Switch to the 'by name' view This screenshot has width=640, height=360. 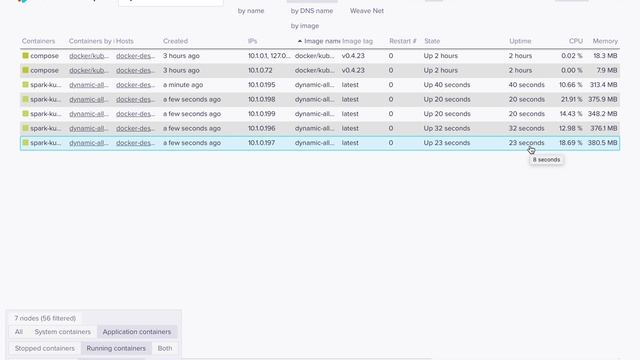pos(251,11)
